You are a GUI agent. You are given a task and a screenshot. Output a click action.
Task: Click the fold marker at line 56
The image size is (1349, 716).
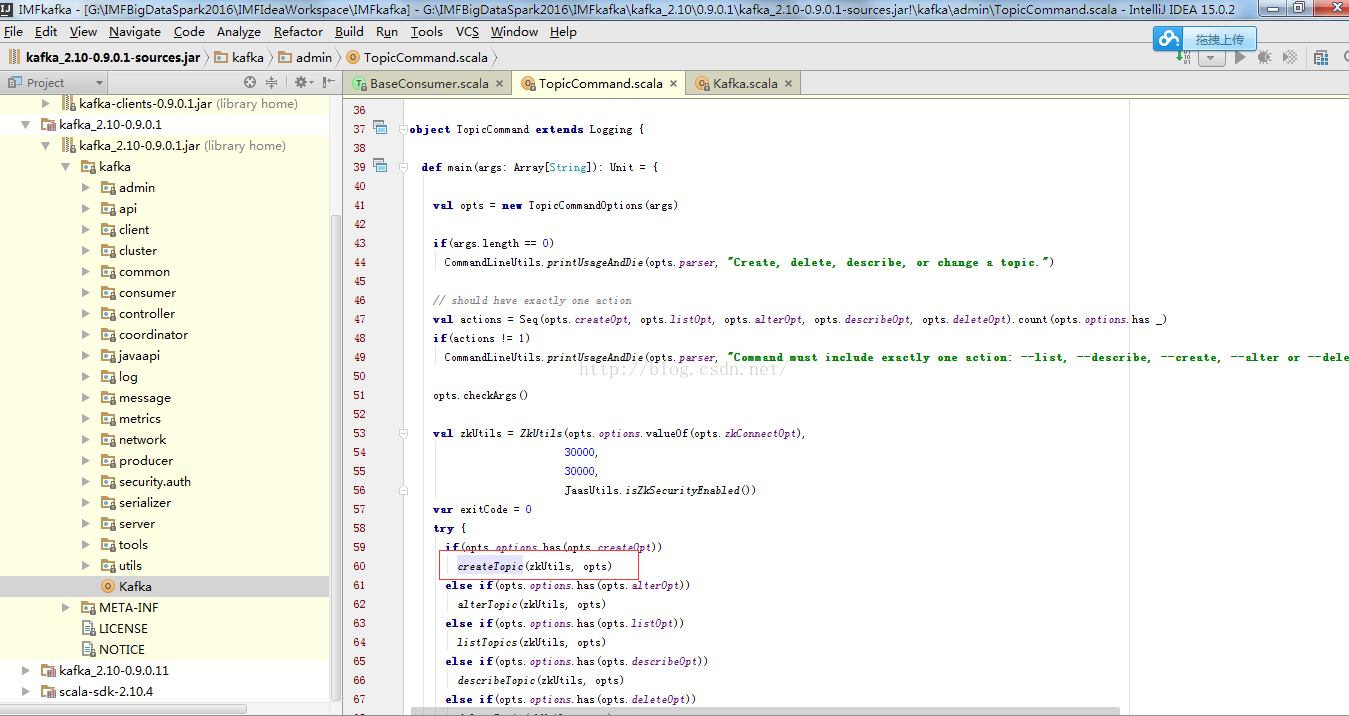pos(403,490)
